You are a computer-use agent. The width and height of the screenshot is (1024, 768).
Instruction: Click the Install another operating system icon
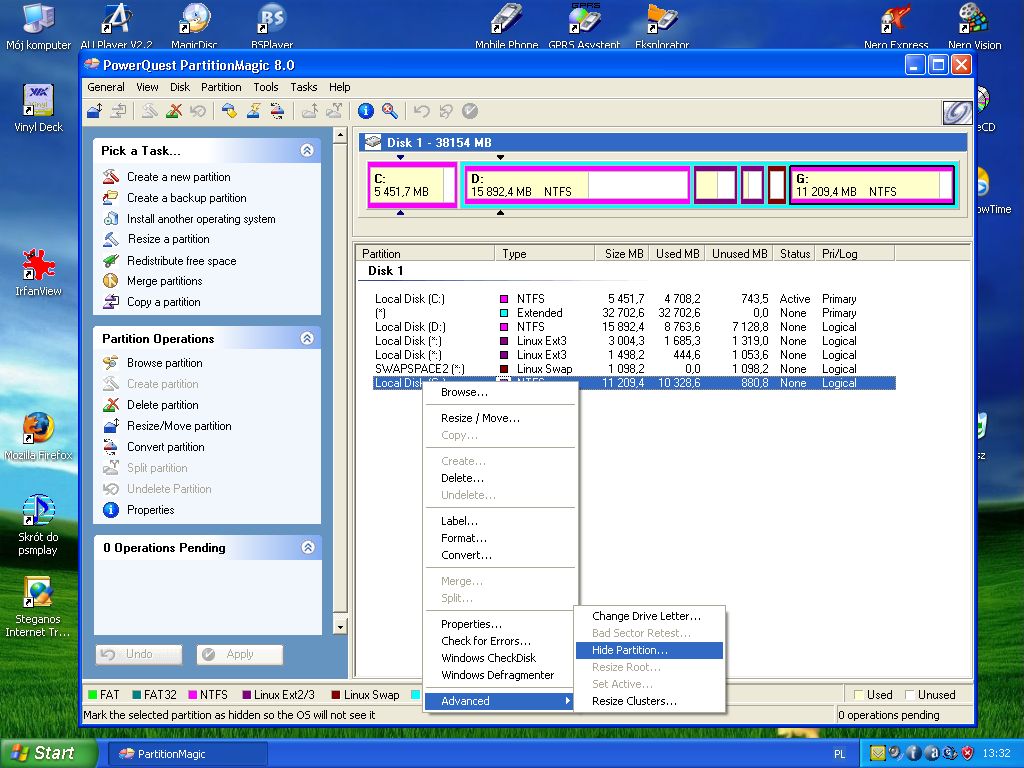click(x=111, y=219)
